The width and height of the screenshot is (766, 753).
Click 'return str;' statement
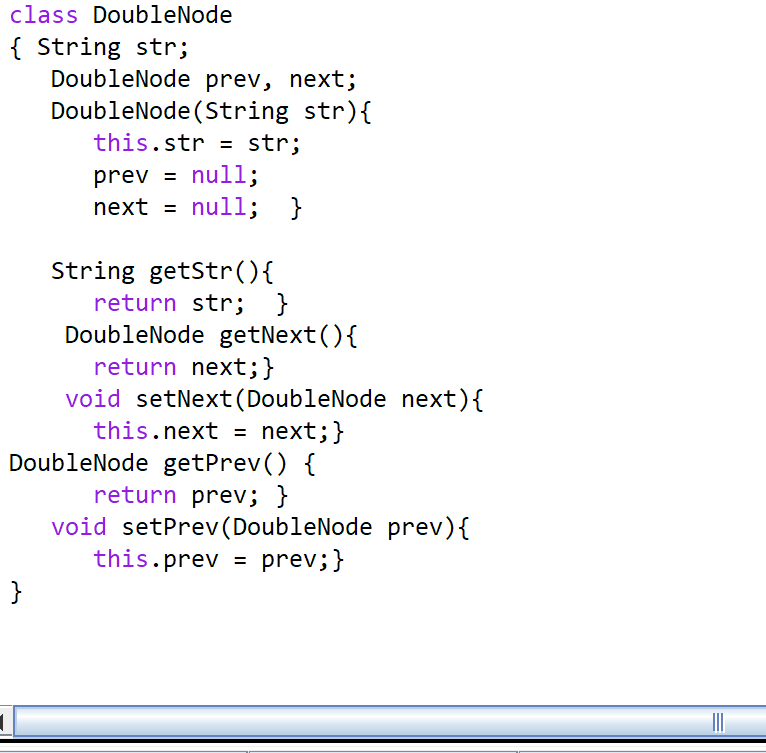pyautogui.click(x=169, y=303)
